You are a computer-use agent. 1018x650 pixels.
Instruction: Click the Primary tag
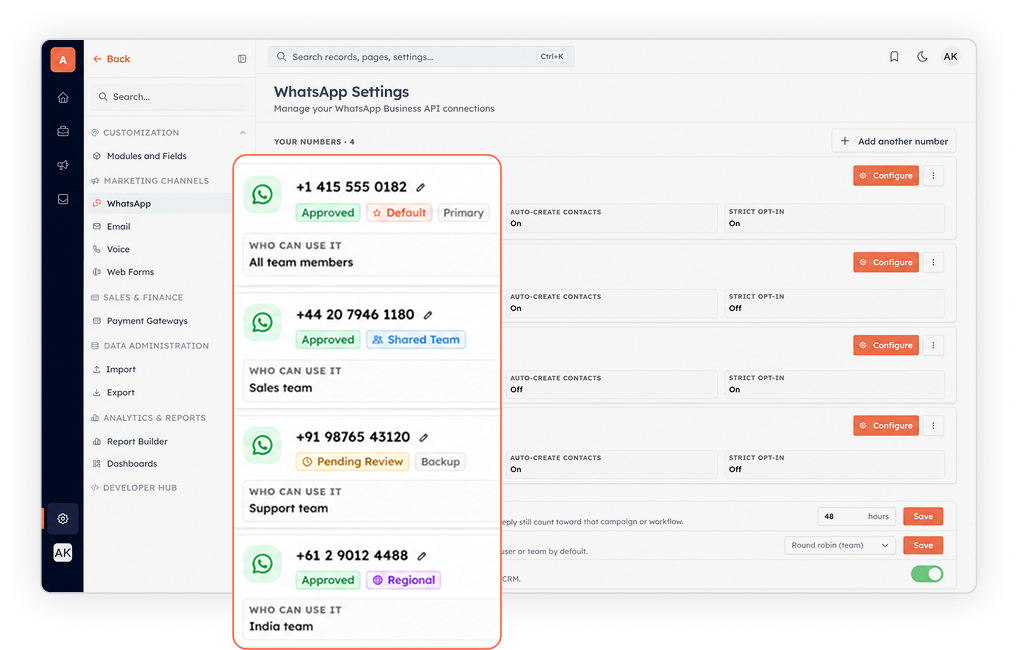(464, 213)
